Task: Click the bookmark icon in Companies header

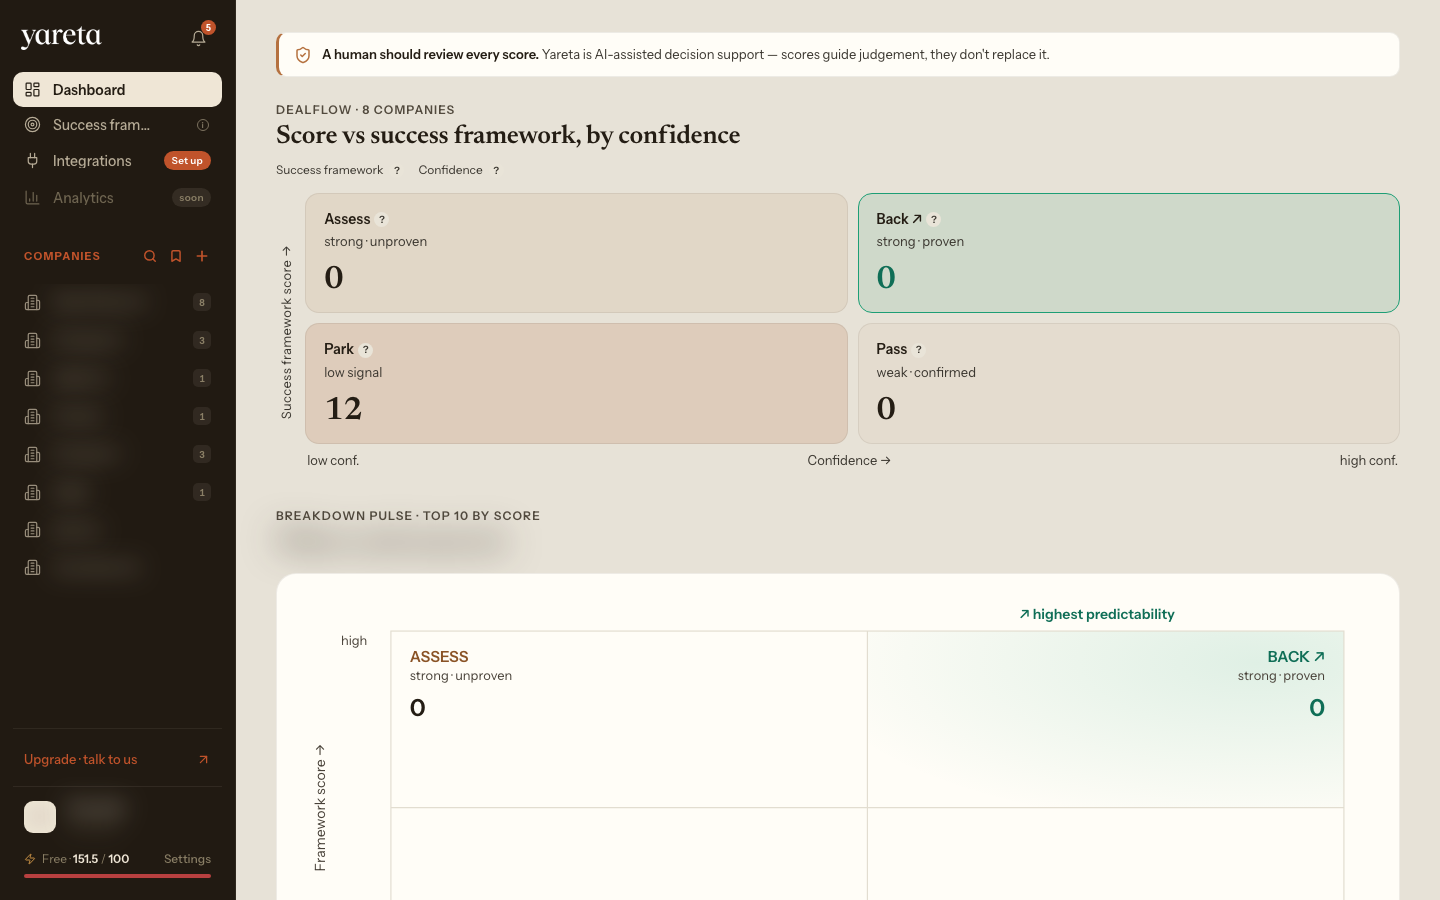Action: (x=176, y=256)
